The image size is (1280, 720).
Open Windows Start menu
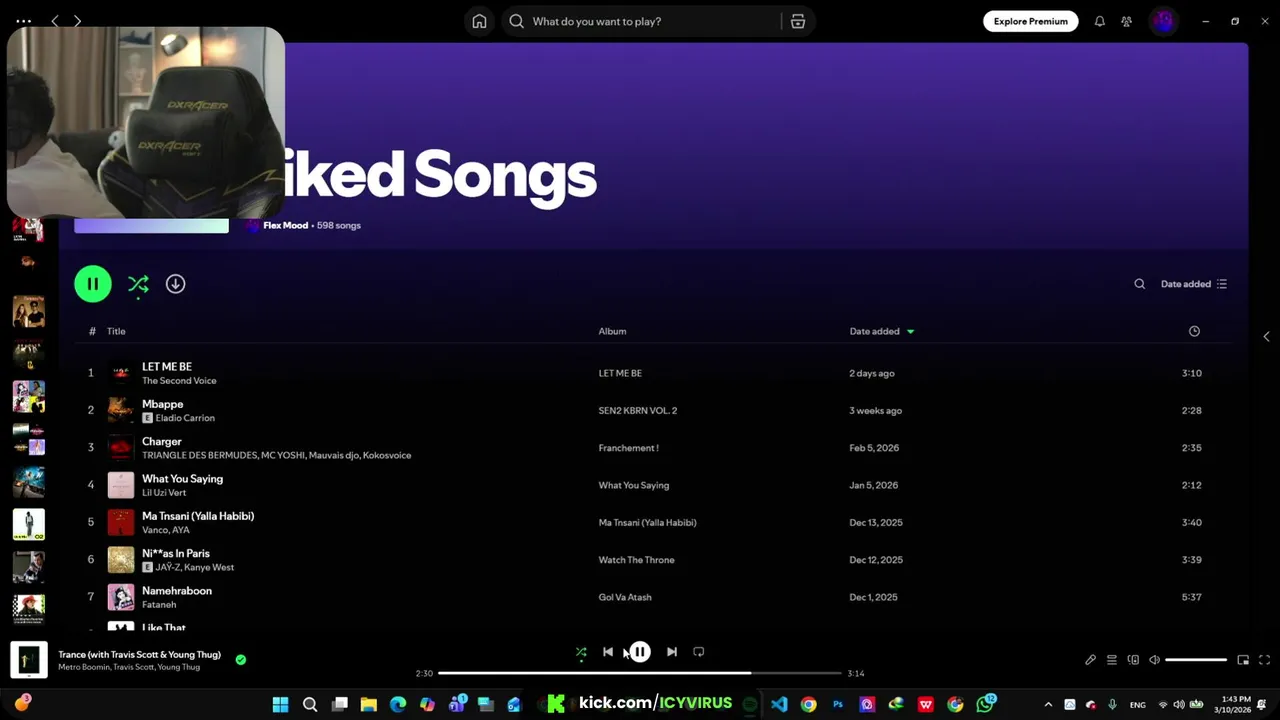pos(280,704)
